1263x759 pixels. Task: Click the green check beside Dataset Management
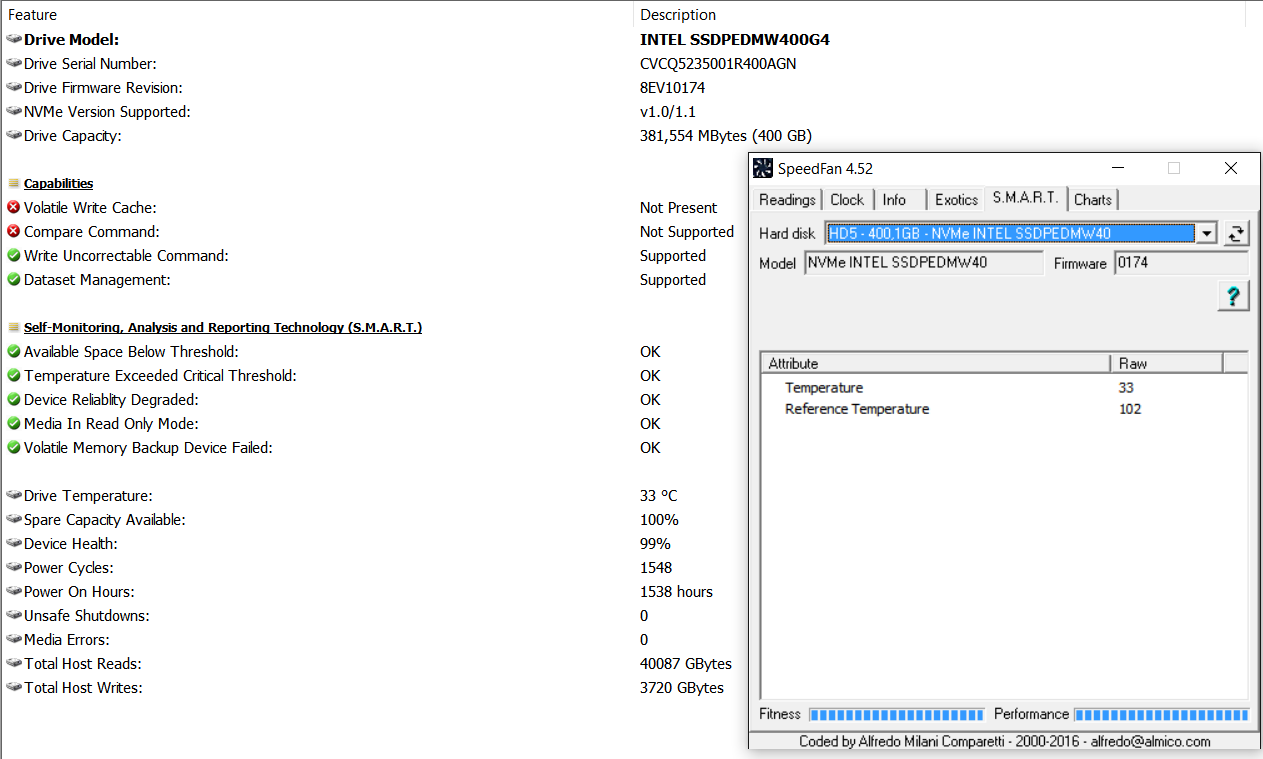(14, 280)
